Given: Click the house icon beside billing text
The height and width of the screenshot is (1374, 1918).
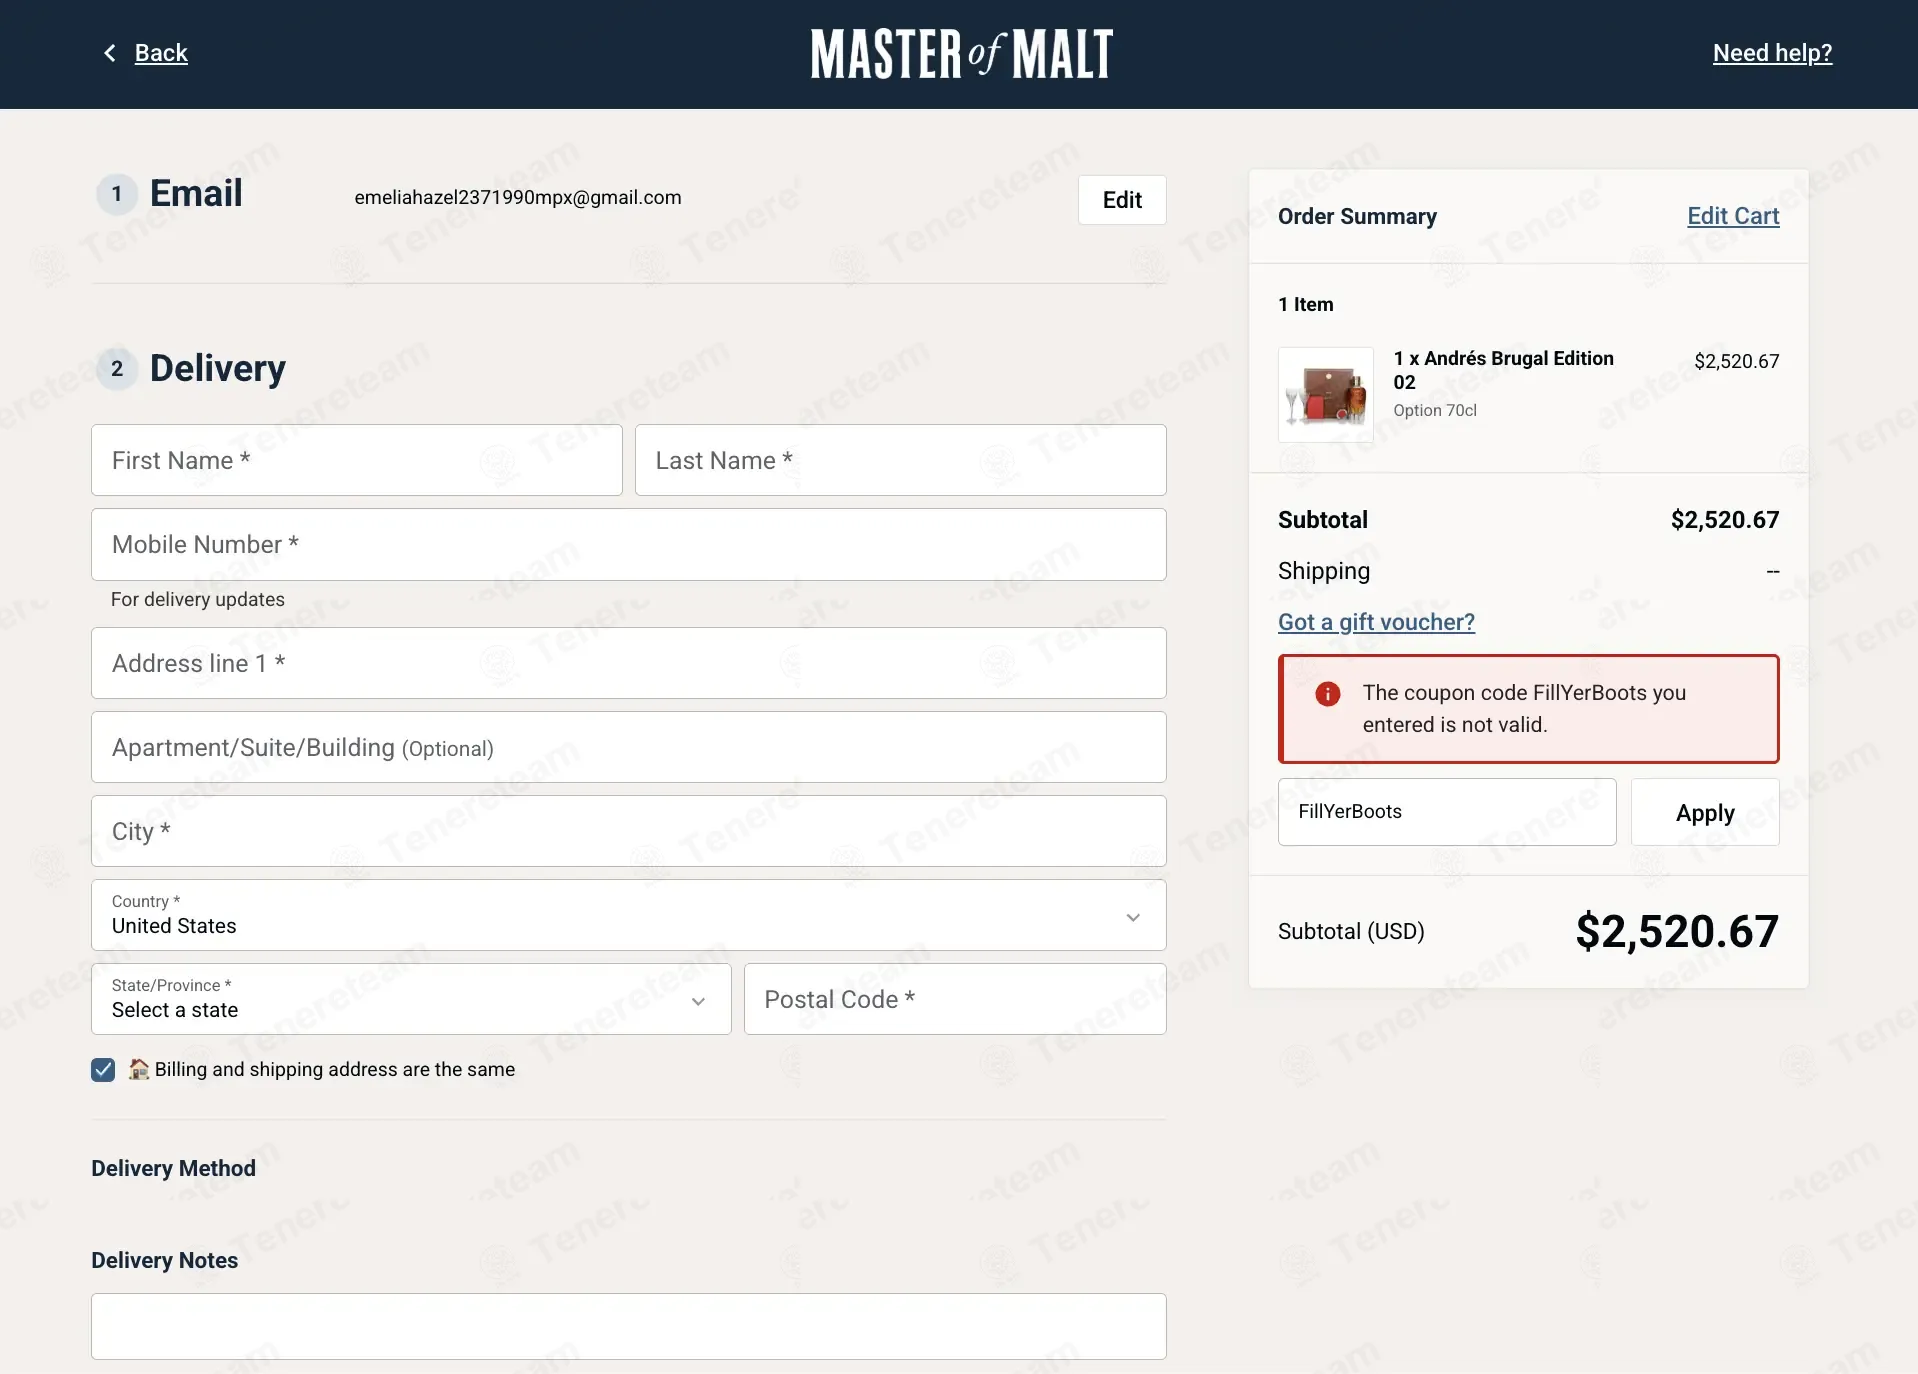Looking at the screenshot, I should point(139,1069).
